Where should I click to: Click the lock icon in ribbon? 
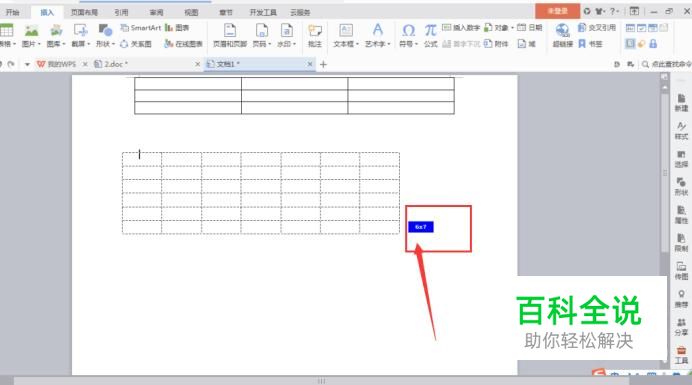pos(653,43)
